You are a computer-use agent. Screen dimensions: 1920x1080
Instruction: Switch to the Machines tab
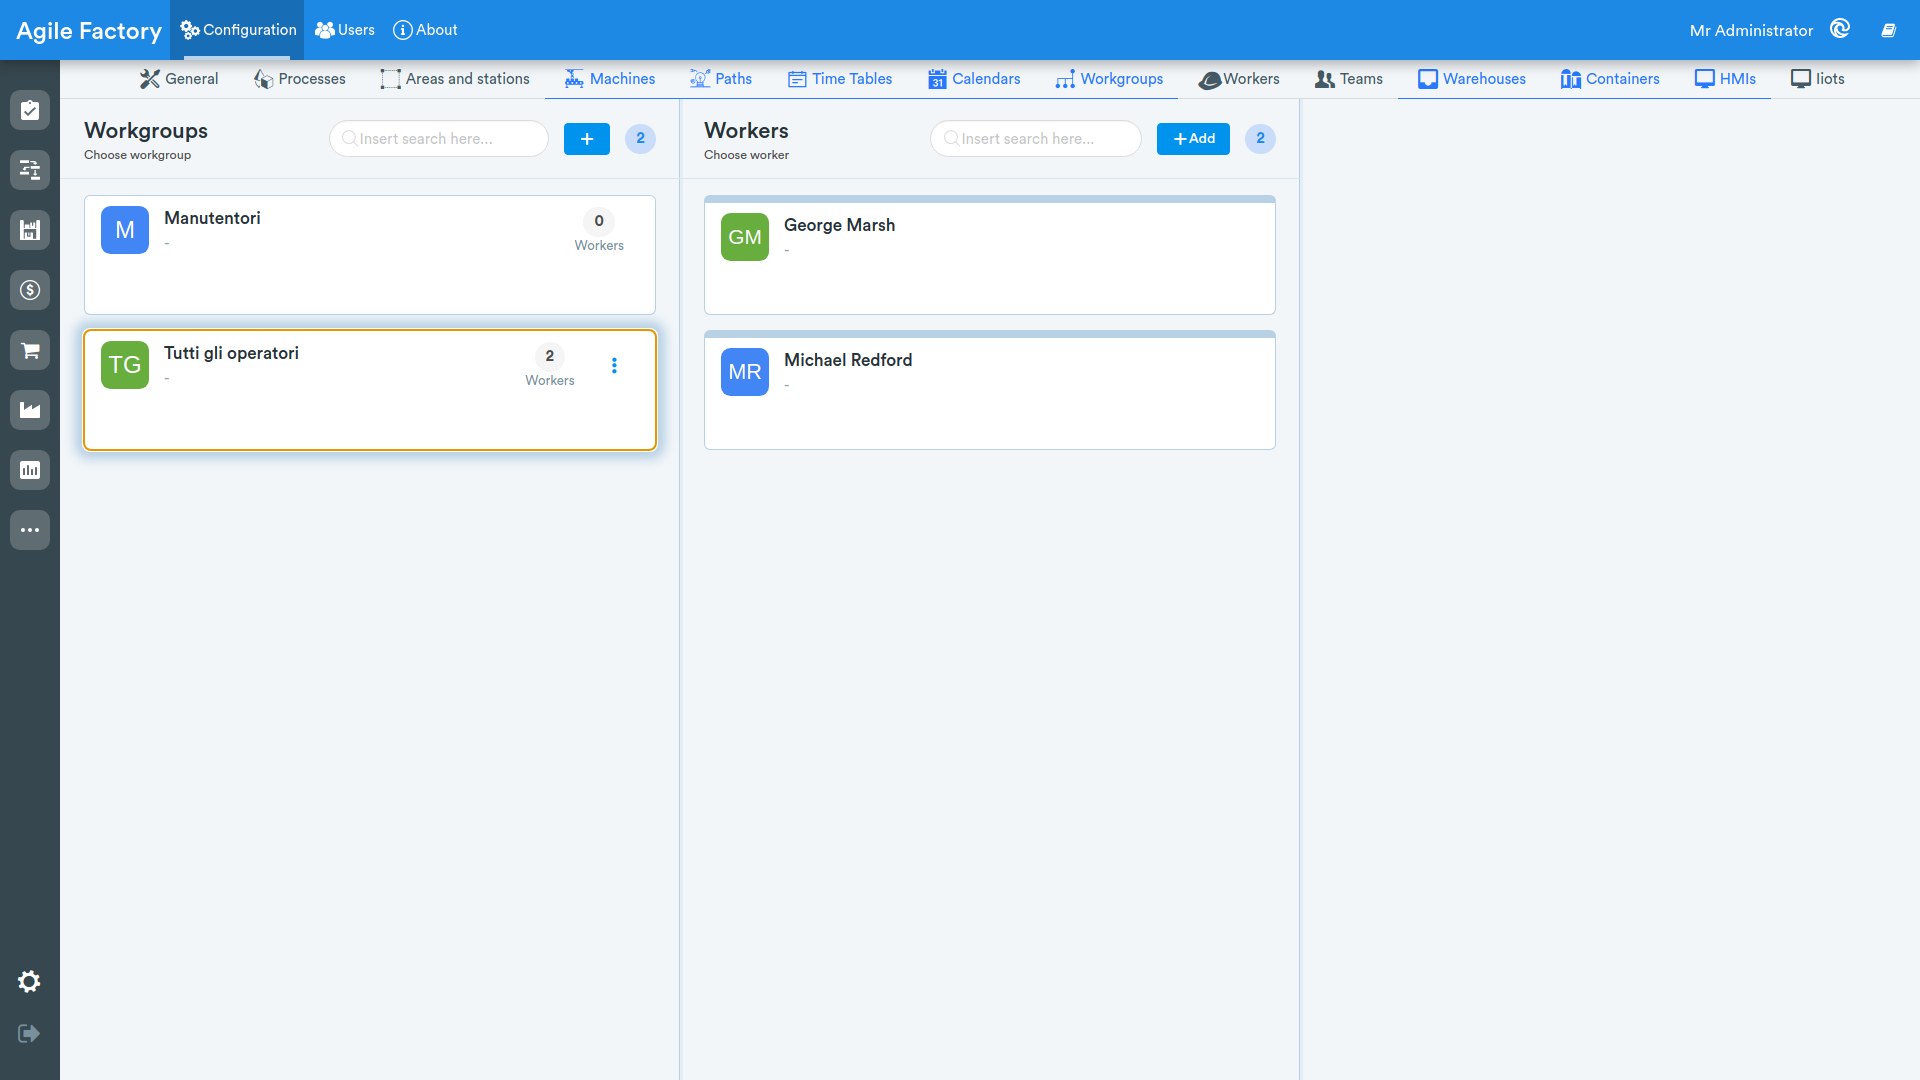pyautogui.click(x=610, y=79)
